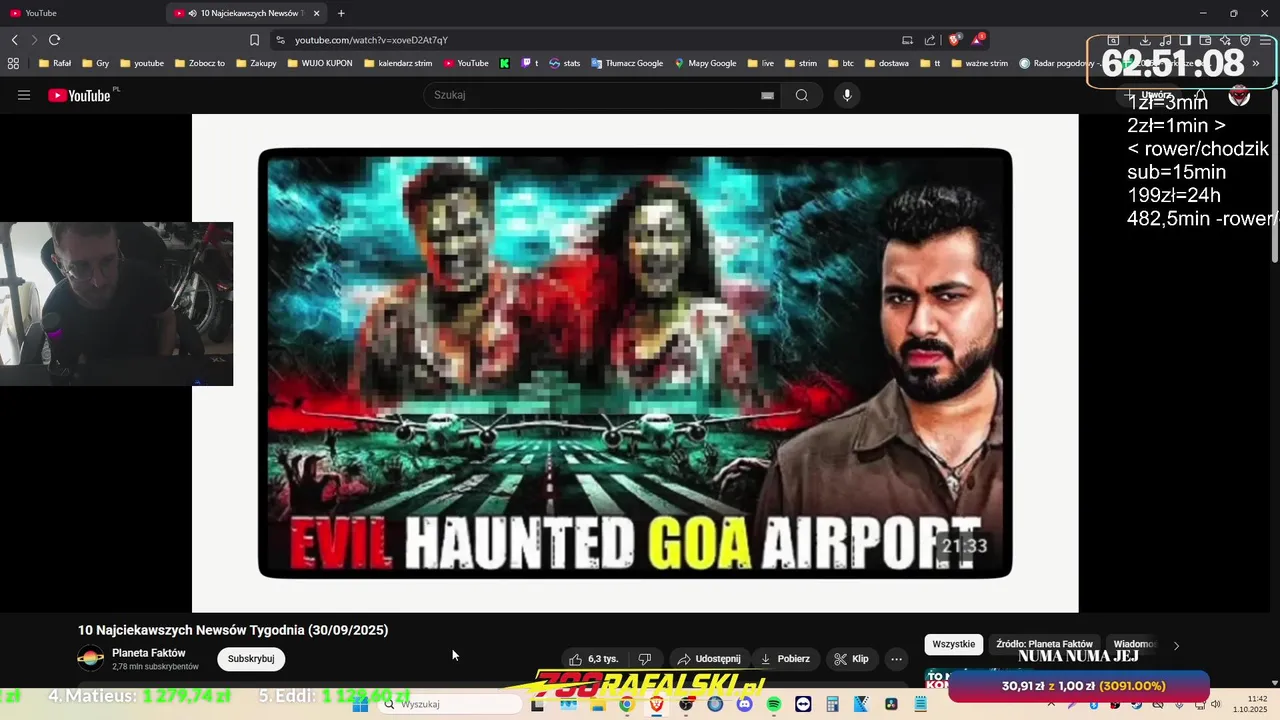Like the video with thumbs up 6,3 tys.
Image resolution: width=1280 pixels, height=720 pixels.
click(x=593, y=659)
